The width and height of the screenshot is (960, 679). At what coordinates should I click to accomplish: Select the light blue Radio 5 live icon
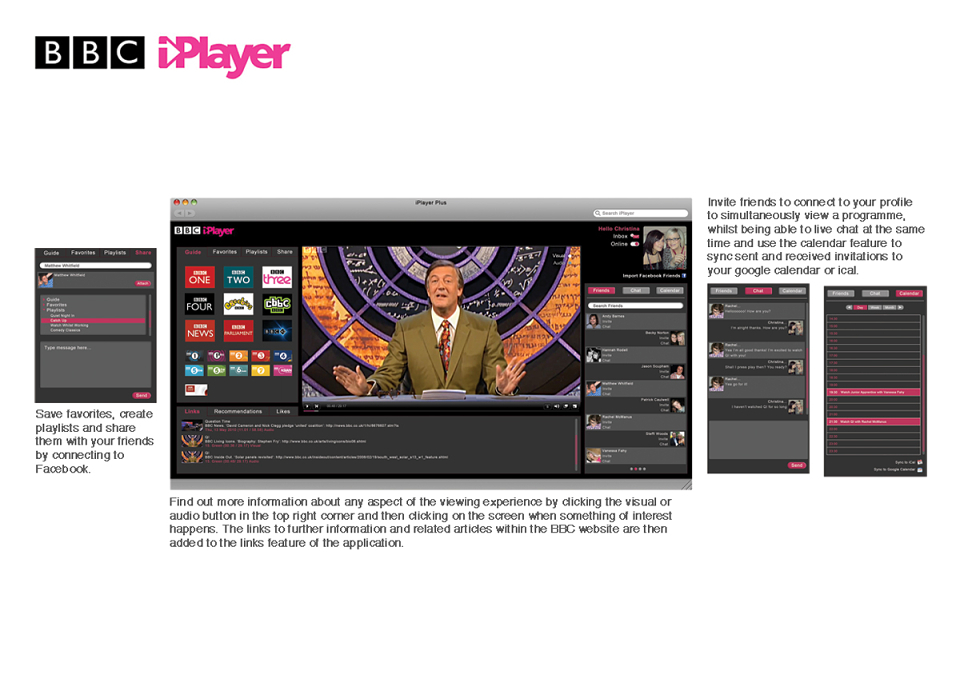(194, 370)
